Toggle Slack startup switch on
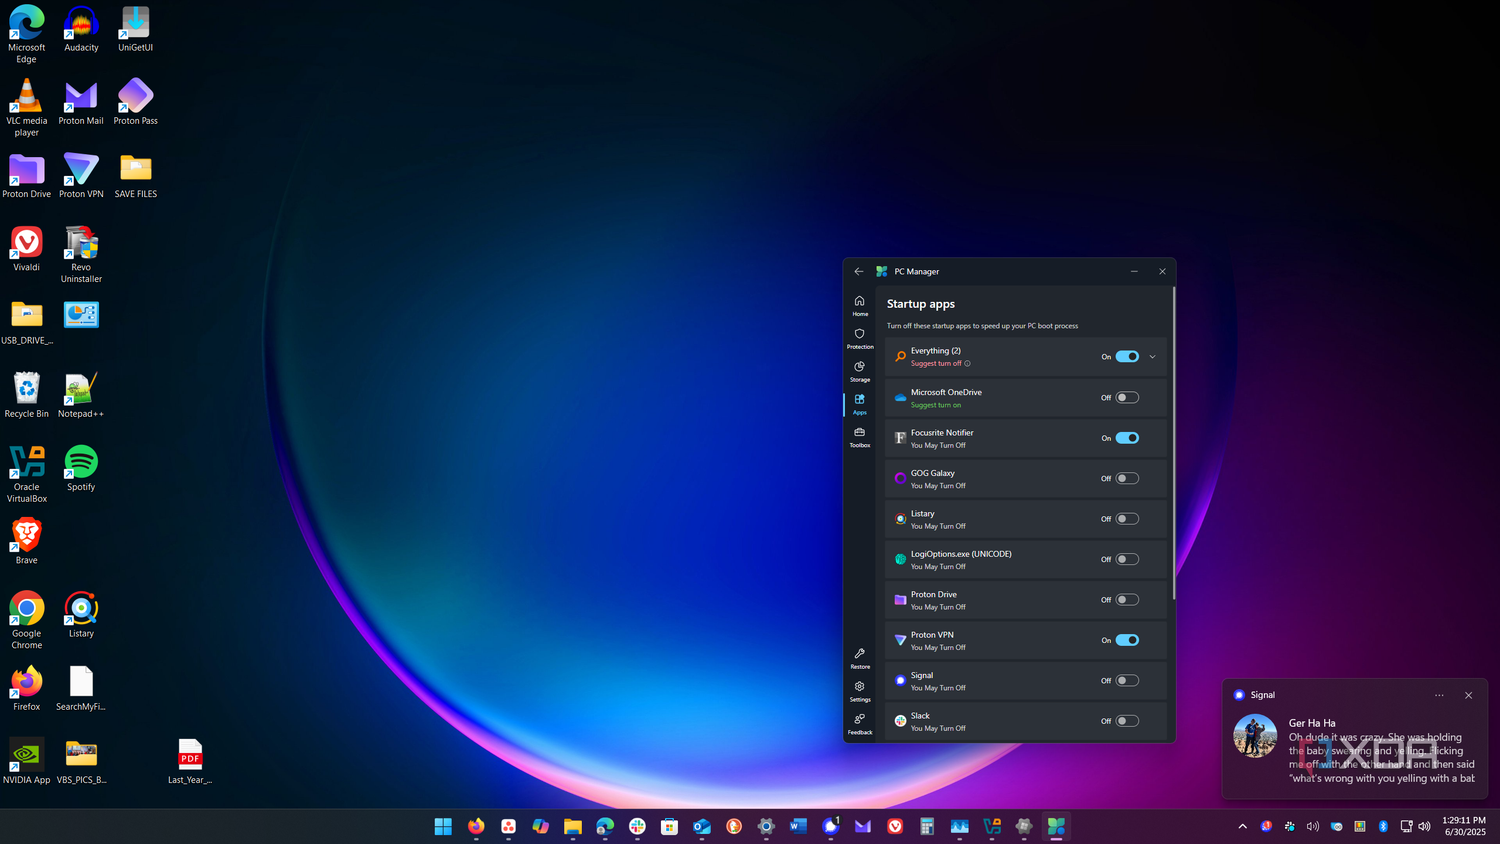 click(1127, 721)
